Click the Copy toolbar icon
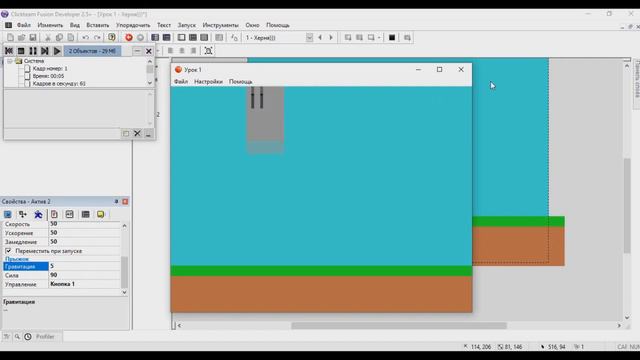640x360 pixels. coord(59,38)
